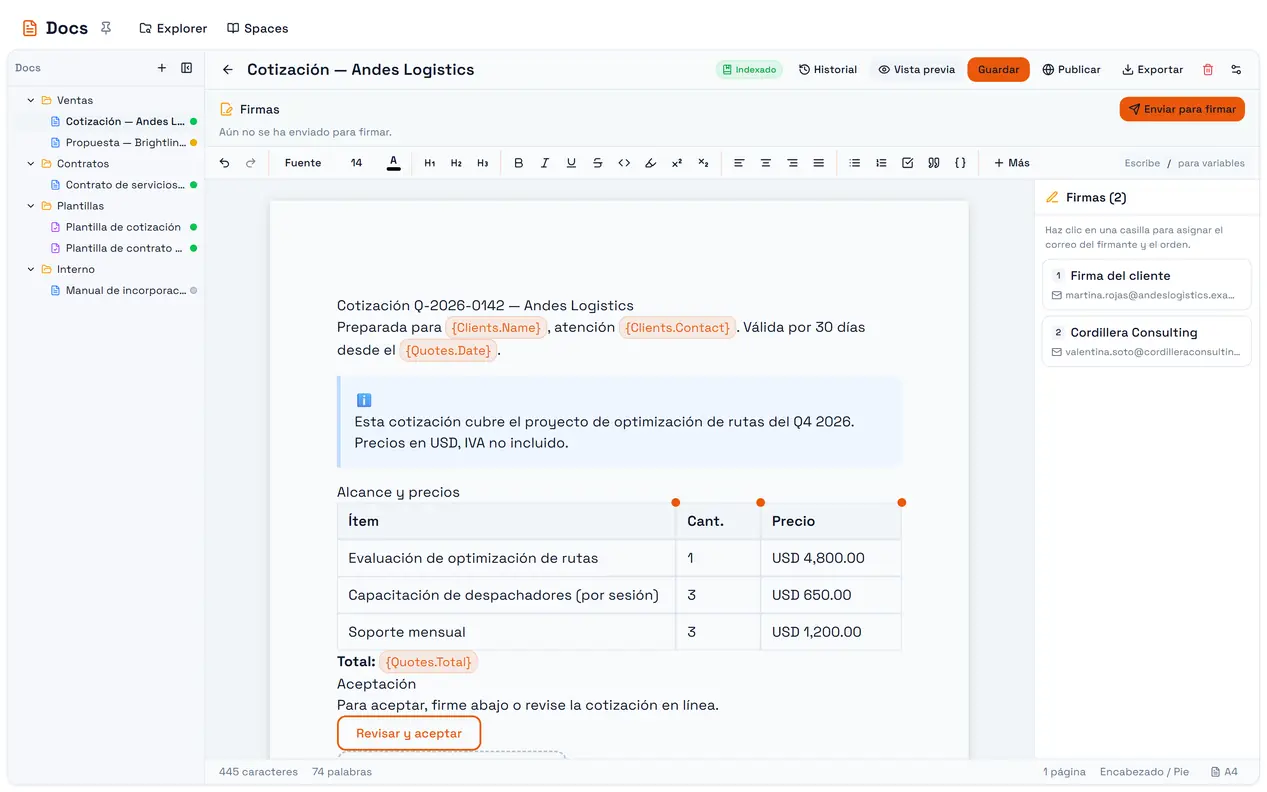Align text to the left
1267x792 pixels.
(x=739, y=163)
